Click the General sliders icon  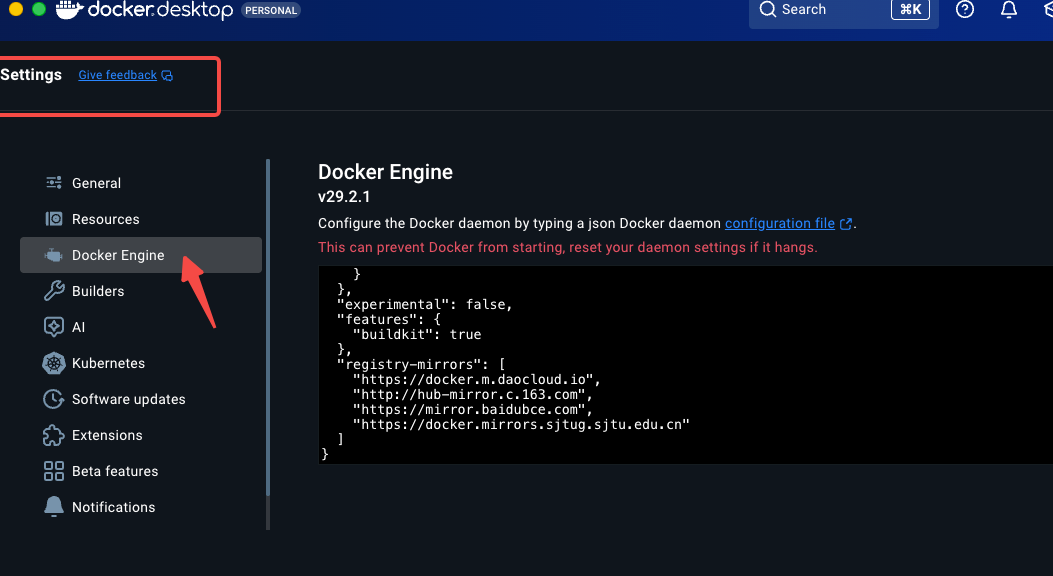54,183
